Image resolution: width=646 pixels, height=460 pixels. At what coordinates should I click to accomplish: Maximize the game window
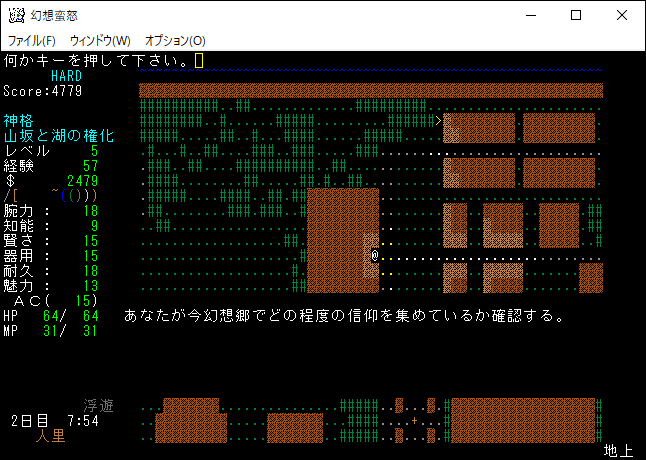[x=576, y=15]
